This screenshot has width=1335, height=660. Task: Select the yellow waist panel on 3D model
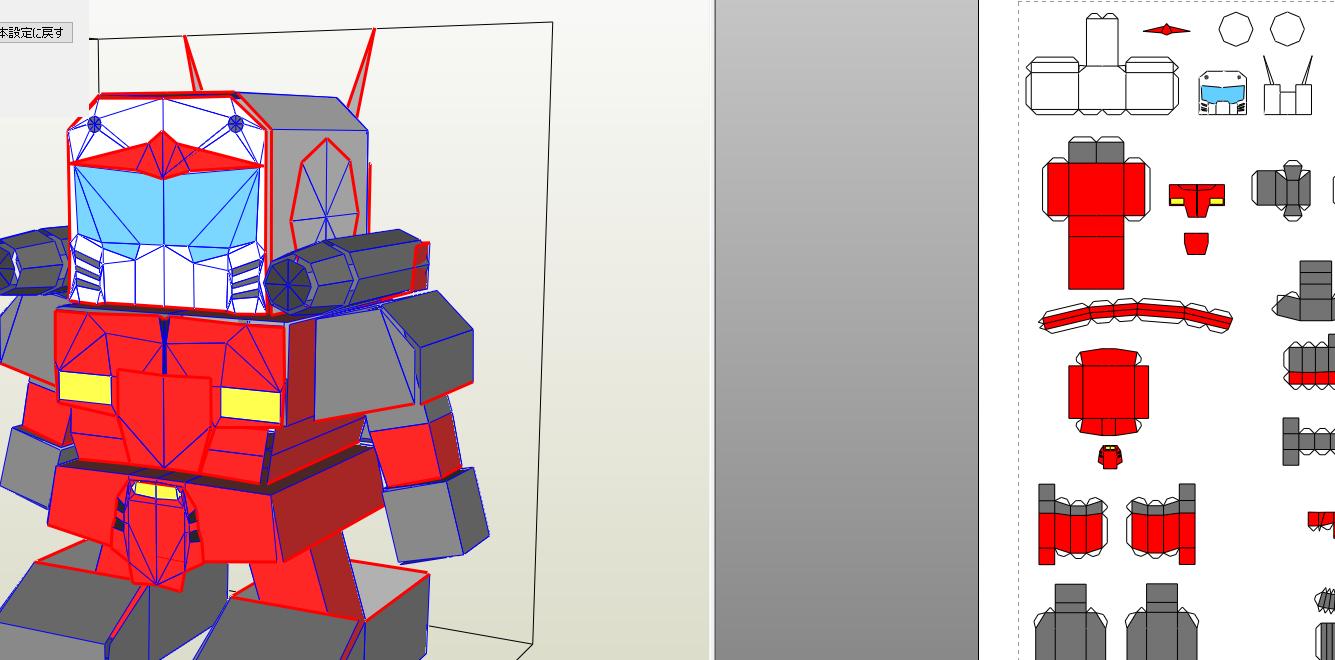pos(157,491)
